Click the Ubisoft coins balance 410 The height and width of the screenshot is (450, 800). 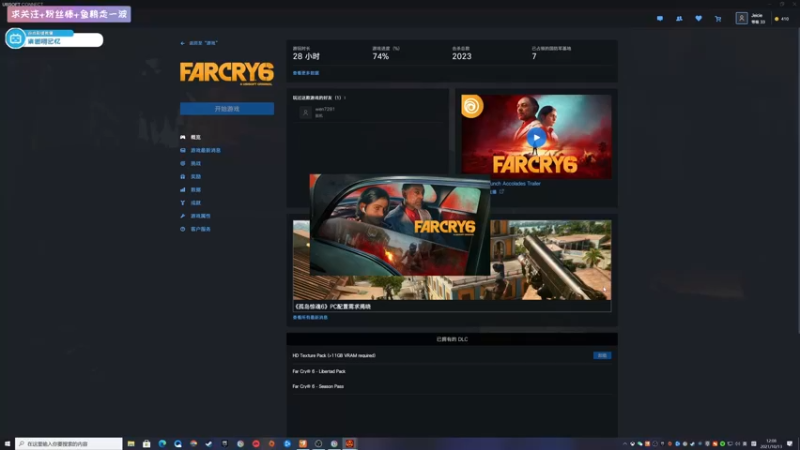click(x=782, y=19)
